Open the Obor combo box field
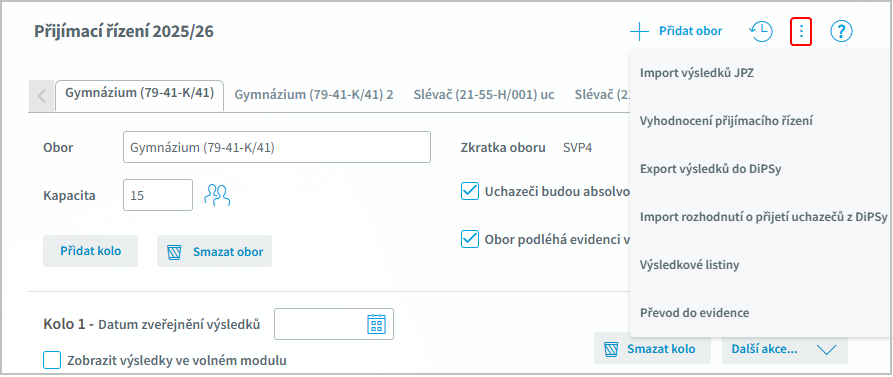 point(277,147)
